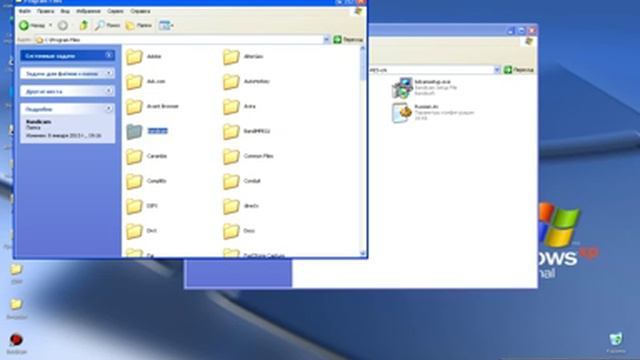Collapse the Подробно details panel
The height and width of the screenshot is (360, 640).
(109, 109)
